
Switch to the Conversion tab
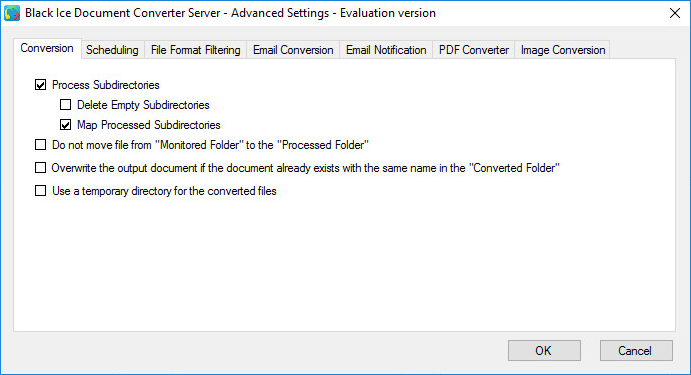click(x=47, y=48)
